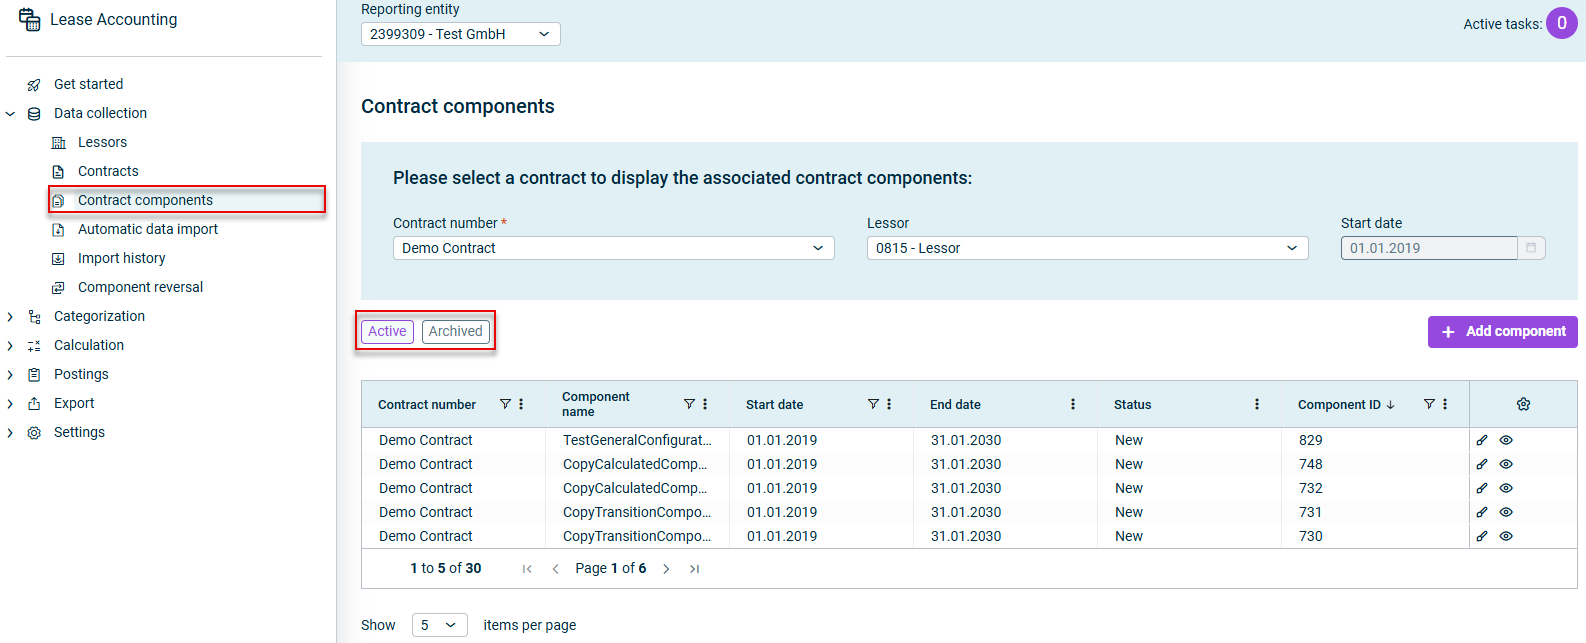Switch to the Active components toggle

pos(387,331)
